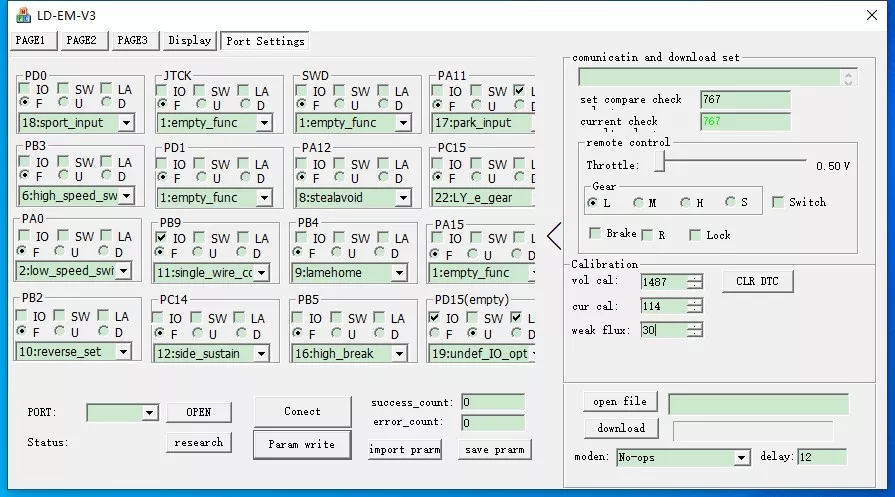Expand the PORT selection dropdown

[x=150, y=412]
